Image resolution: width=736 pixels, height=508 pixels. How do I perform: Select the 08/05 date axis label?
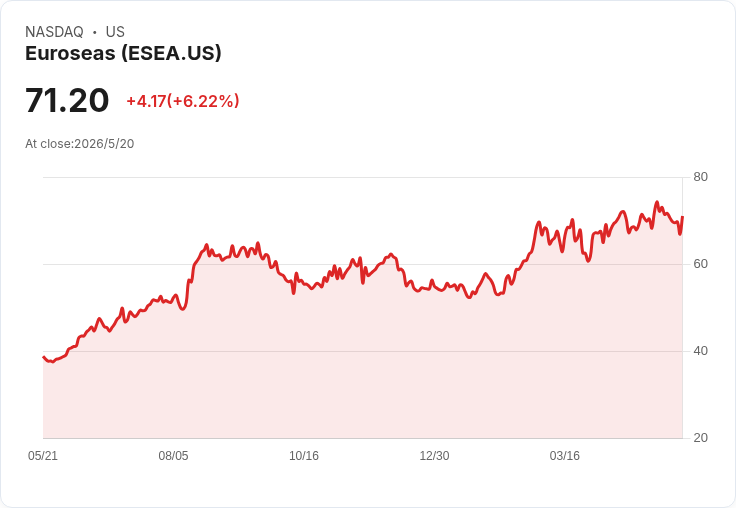click(173, 456)
